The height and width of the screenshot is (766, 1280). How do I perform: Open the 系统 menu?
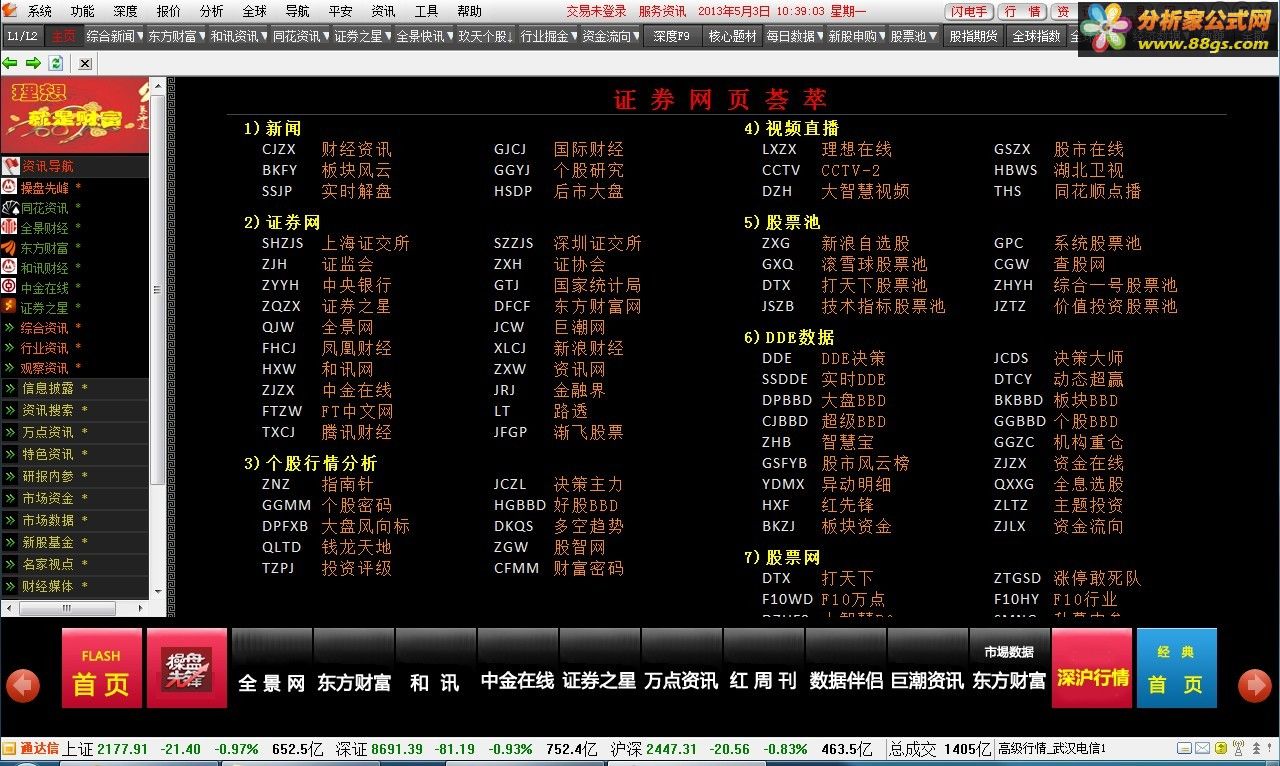[40, 12]
